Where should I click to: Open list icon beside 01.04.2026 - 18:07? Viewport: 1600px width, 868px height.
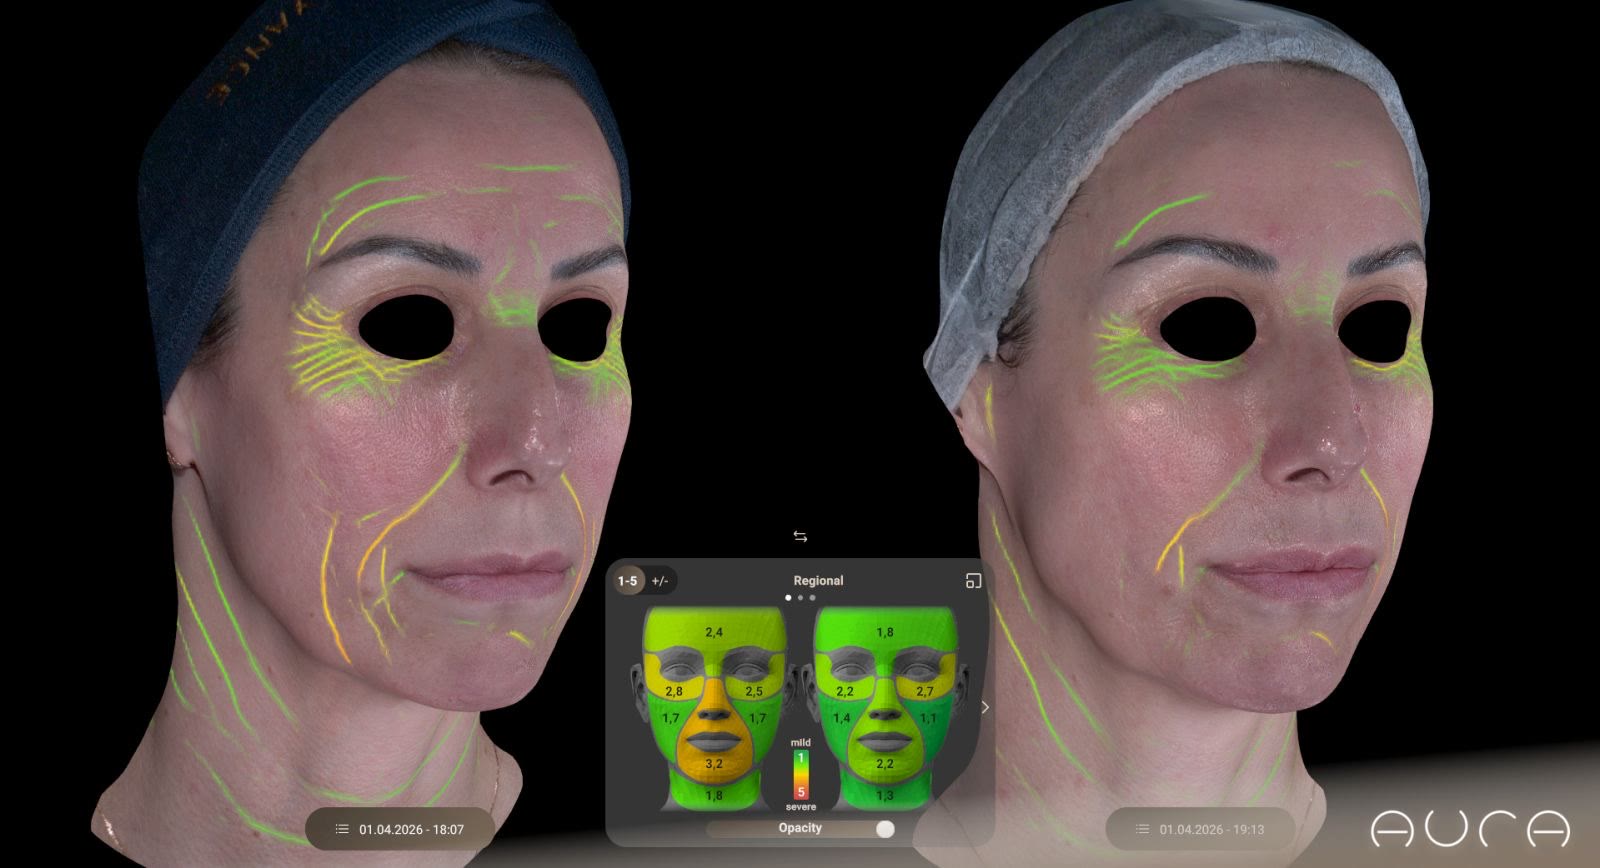click(342, 829)
